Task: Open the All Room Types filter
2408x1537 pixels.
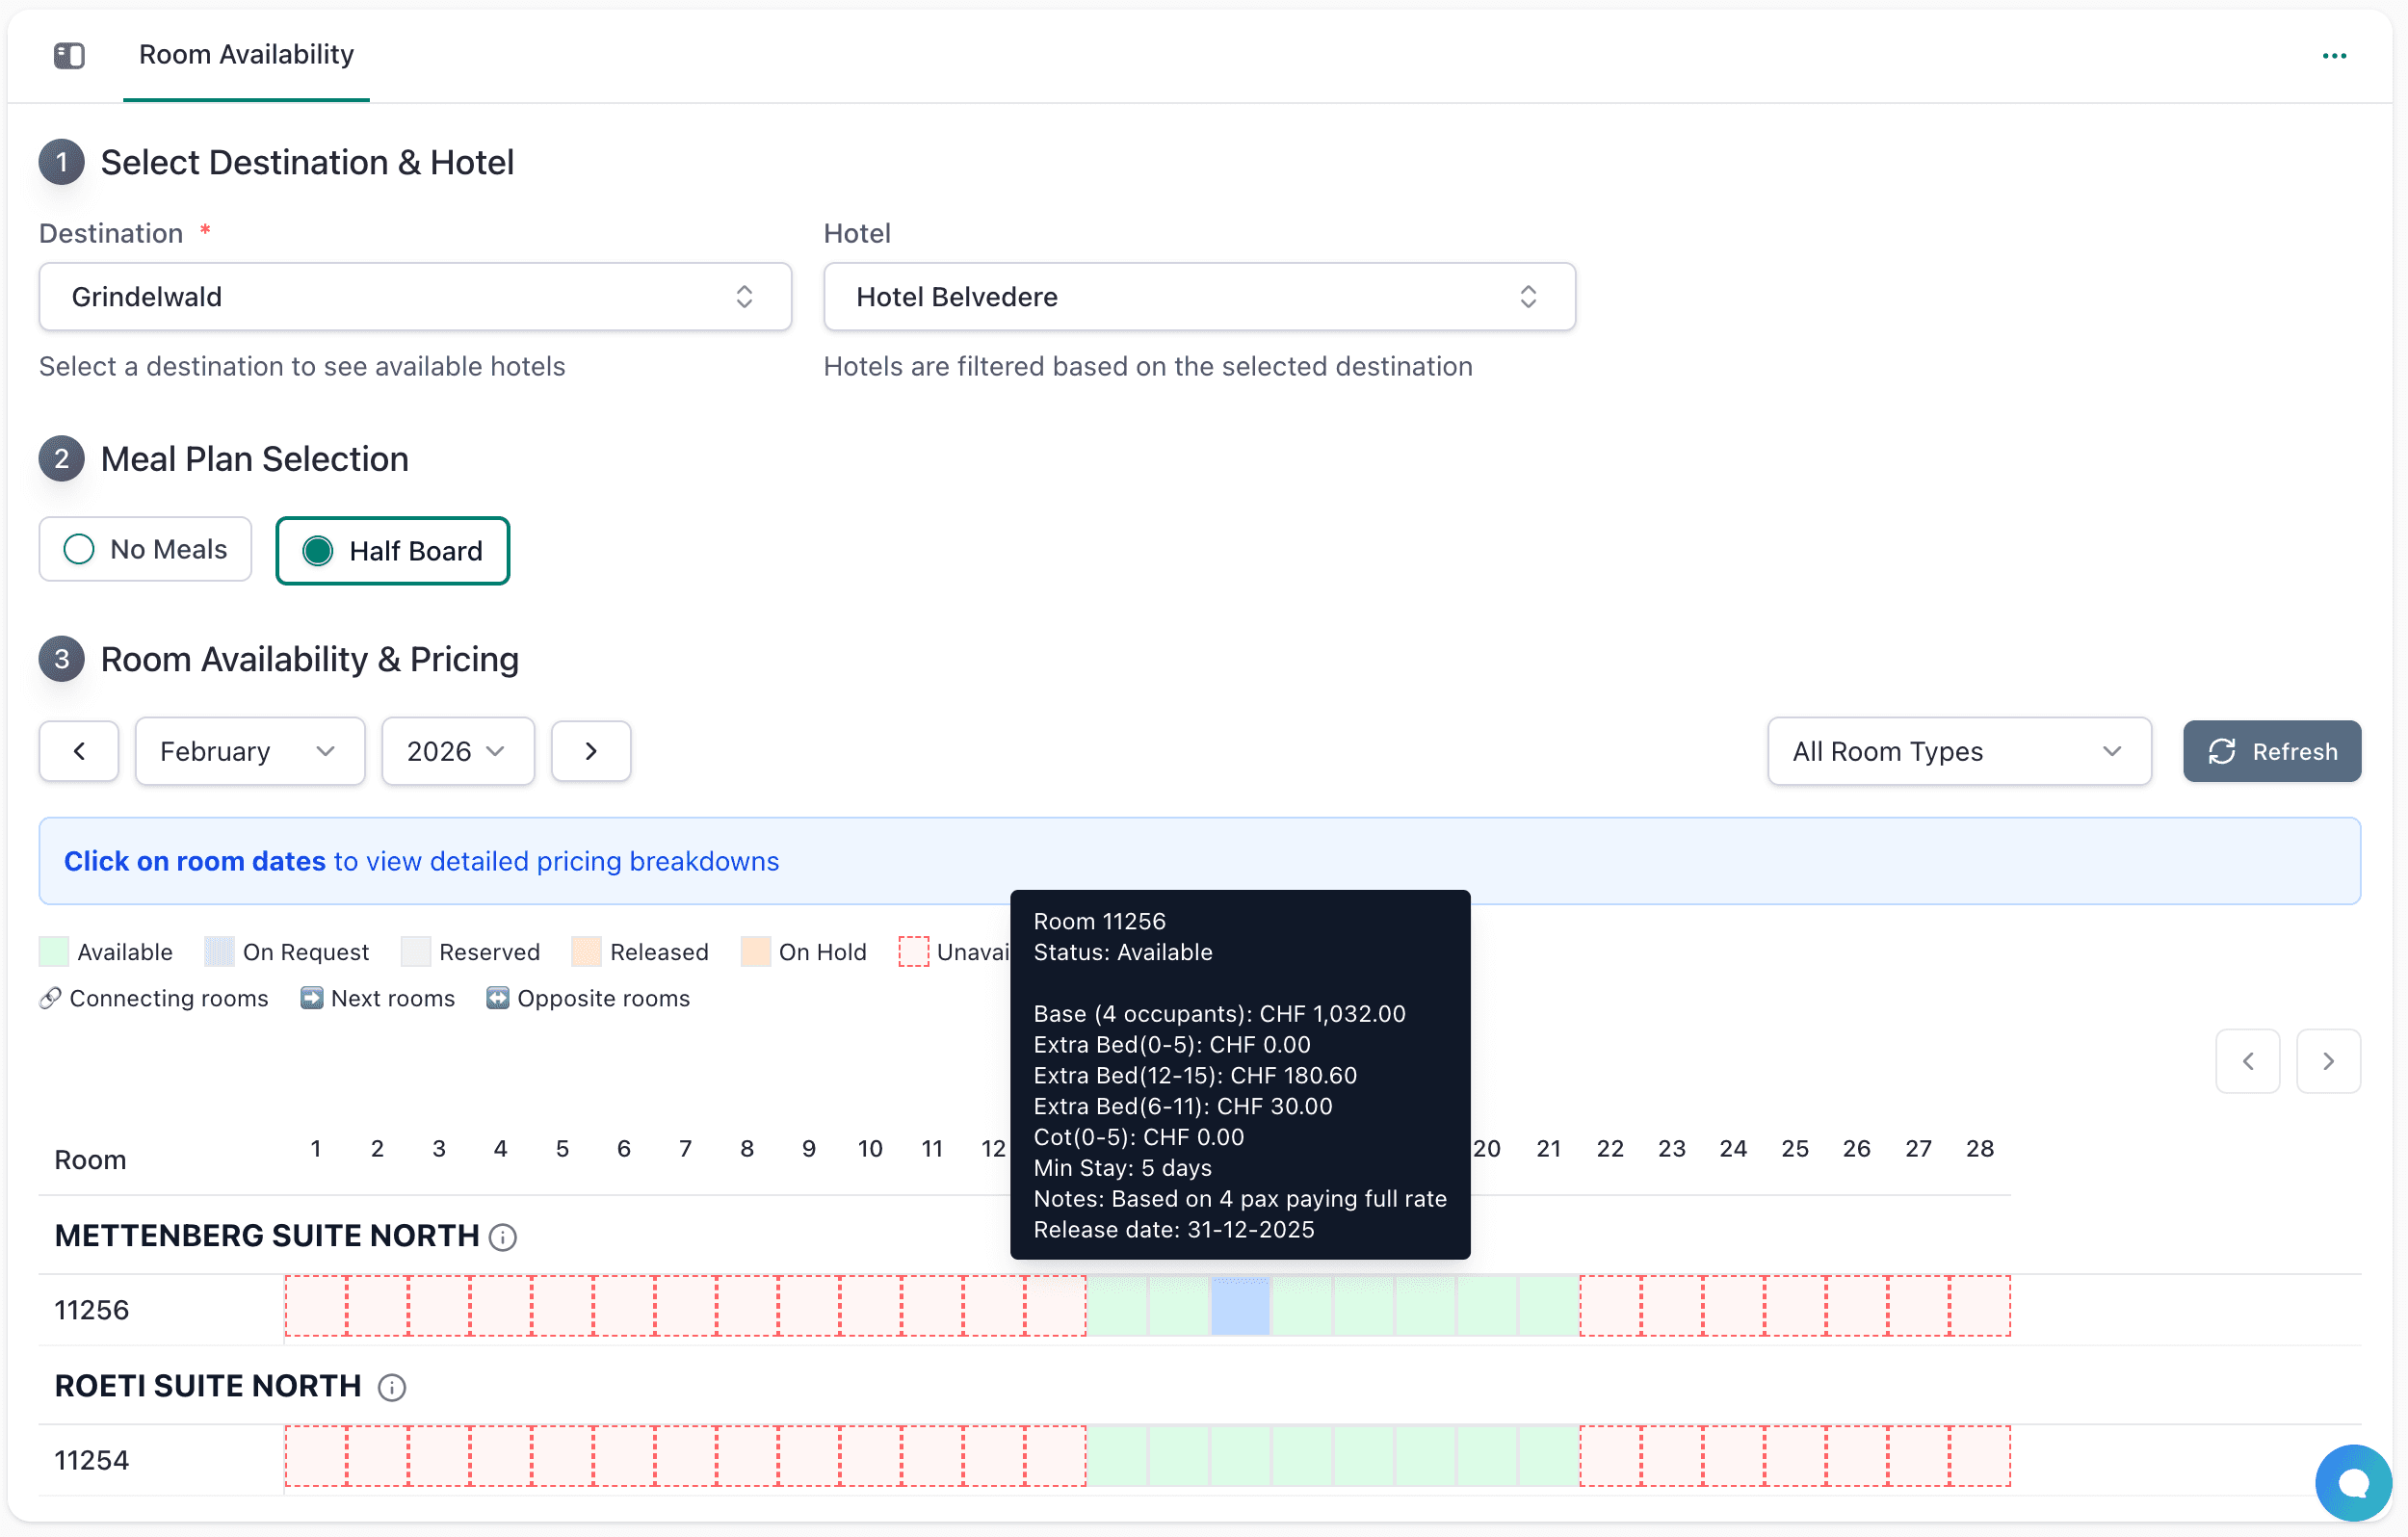Action: pyautogui.click(x=1959, y=751)
